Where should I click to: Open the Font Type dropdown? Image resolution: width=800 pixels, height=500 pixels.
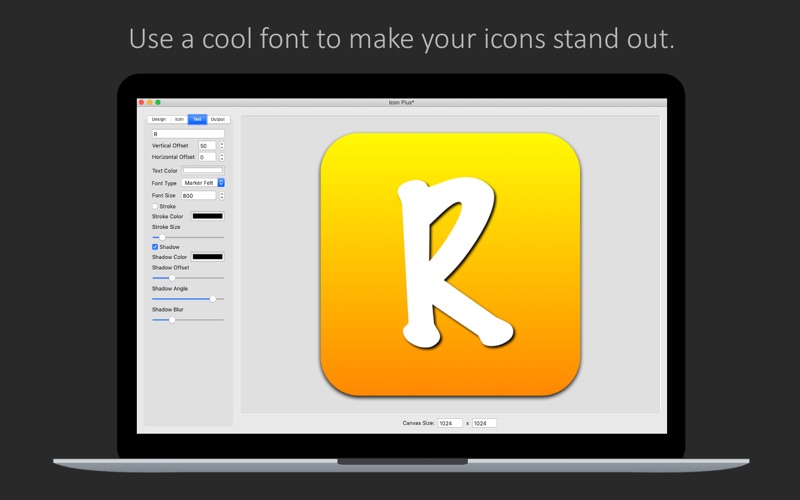203,183
